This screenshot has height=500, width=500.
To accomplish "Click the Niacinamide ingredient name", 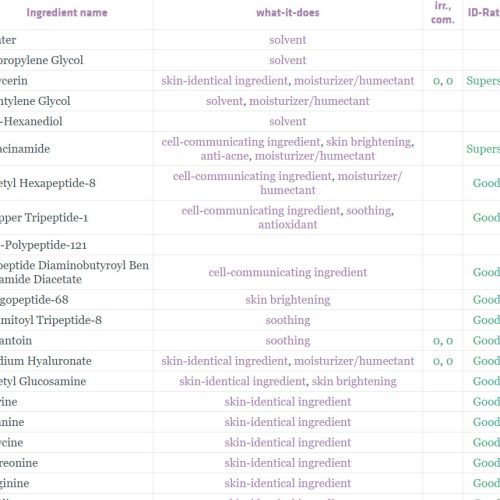I will coord(25,149).
